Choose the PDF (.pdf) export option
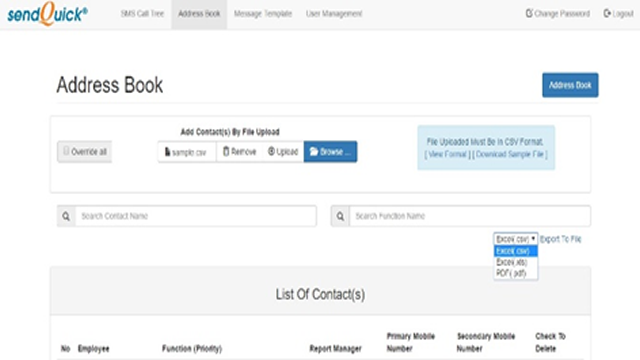 (x=516, y=273)
